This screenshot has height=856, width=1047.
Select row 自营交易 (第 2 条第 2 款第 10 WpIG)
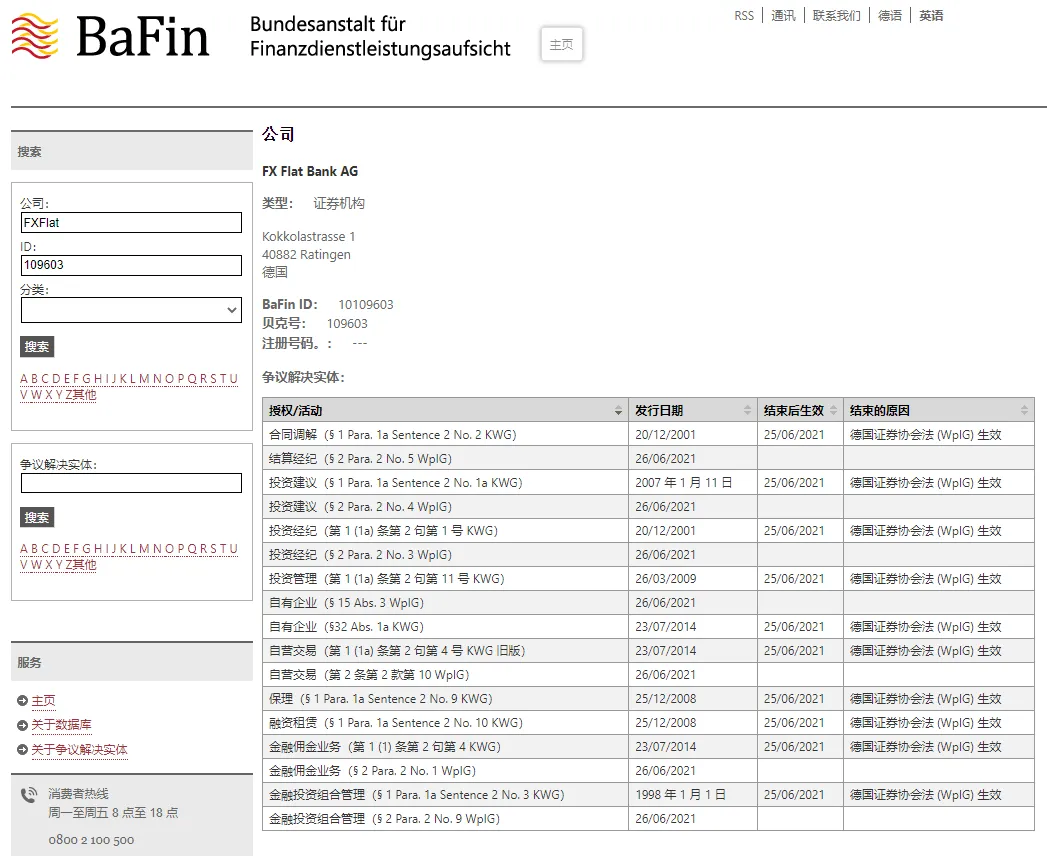tap(648, 675)
